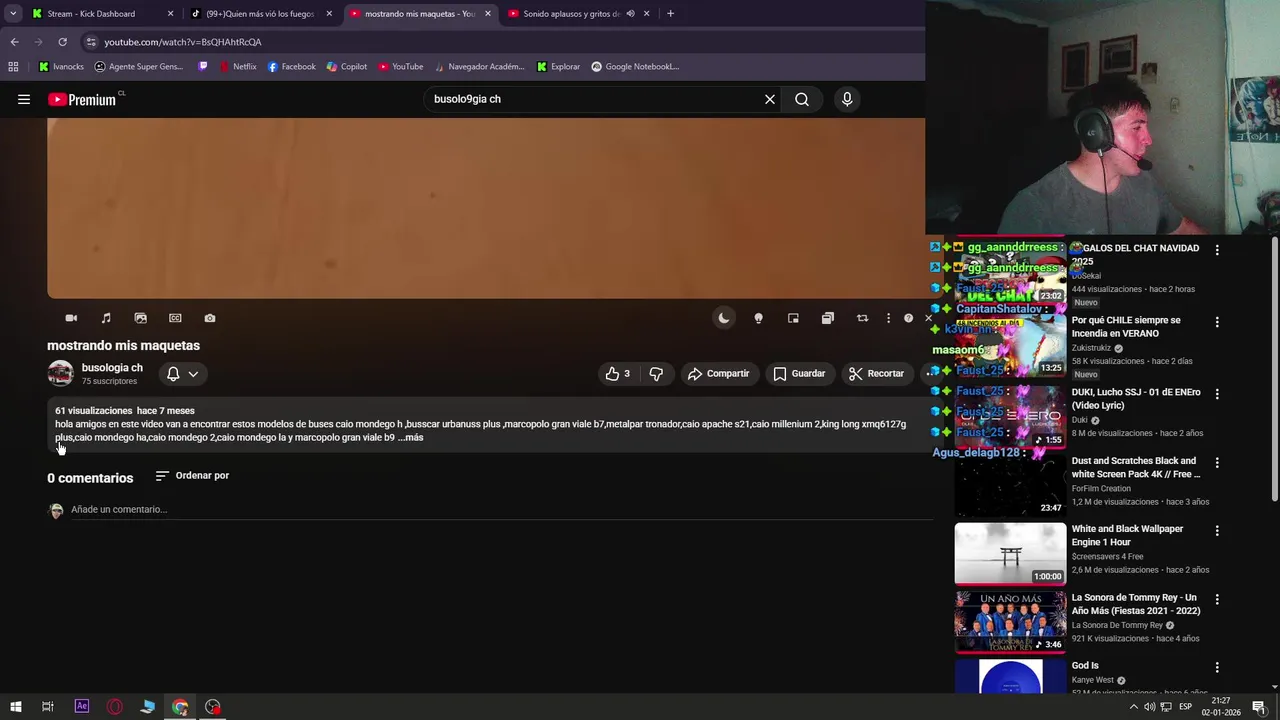Toggle picture-in-picture icon below the video
Viewport: 1280px width, 720px height.
pos(793,318)
